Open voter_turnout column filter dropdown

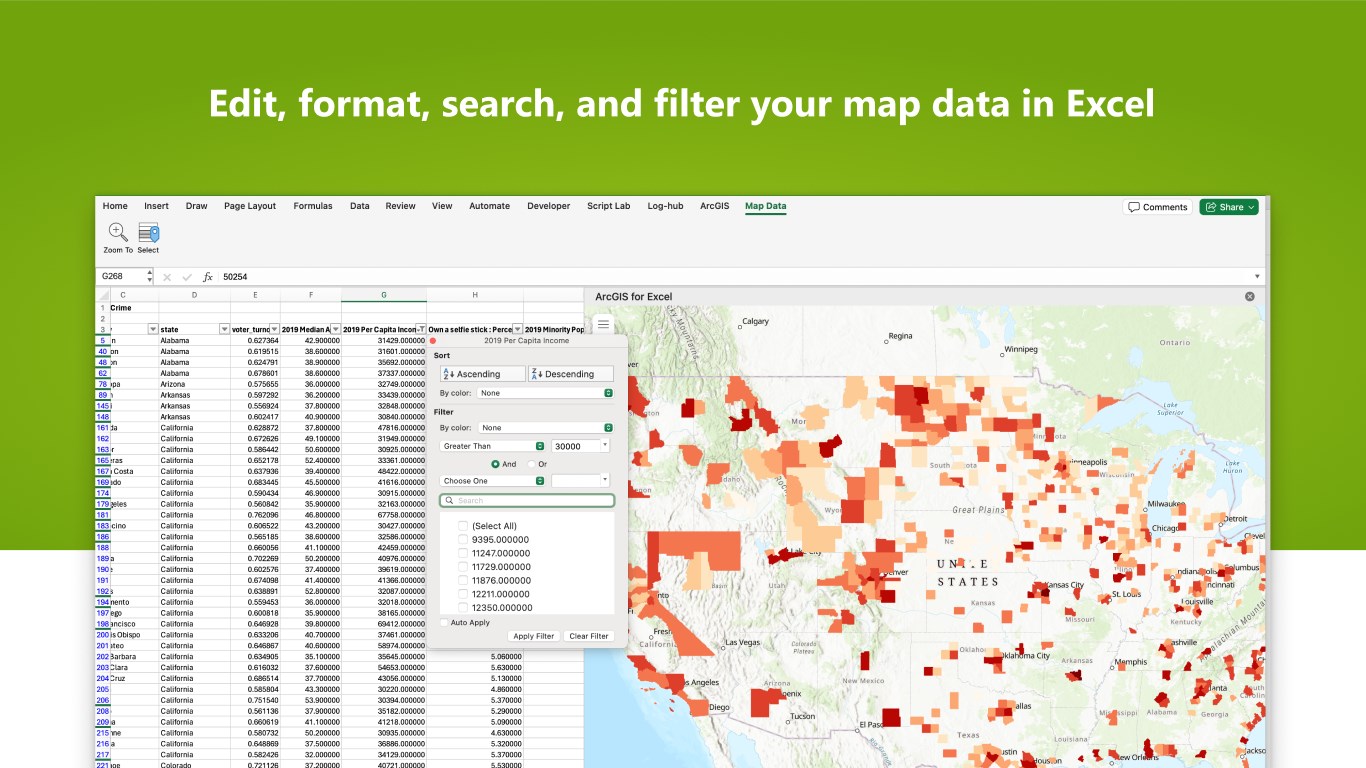tap(274, 329)
